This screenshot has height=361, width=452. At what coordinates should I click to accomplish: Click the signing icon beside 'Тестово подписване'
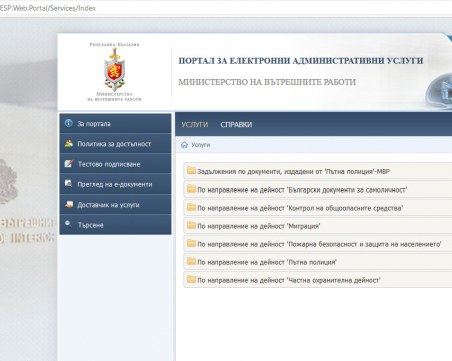click(x=69, y=164)
